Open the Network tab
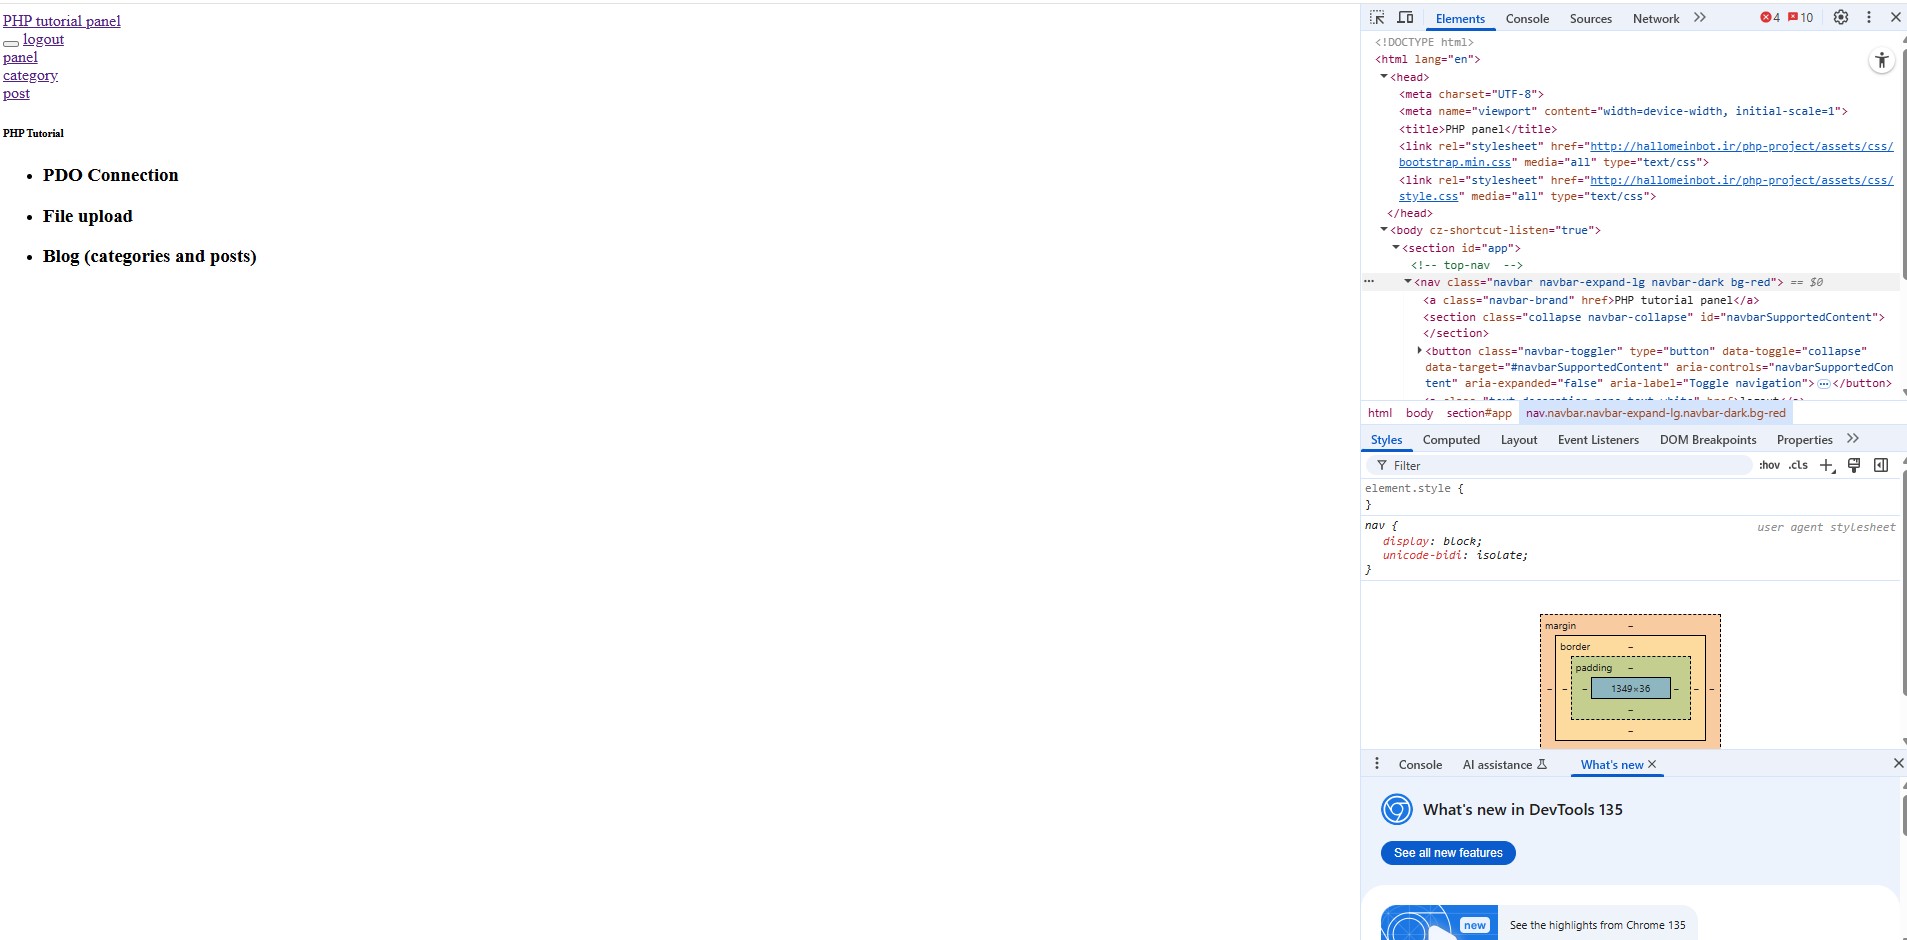Viewport: 1907px width, 940px height. point(1656,19)
